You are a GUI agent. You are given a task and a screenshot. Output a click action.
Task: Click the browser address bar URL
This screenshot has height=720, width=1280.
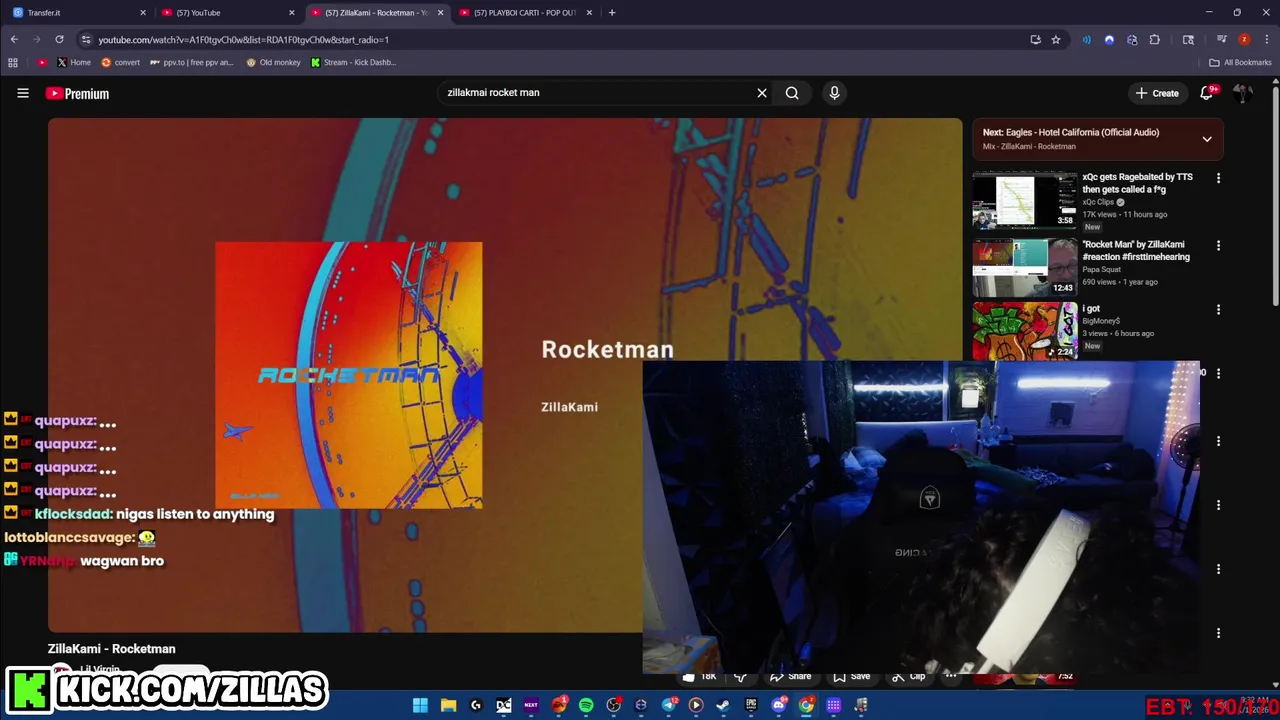(x=243, y=40)
